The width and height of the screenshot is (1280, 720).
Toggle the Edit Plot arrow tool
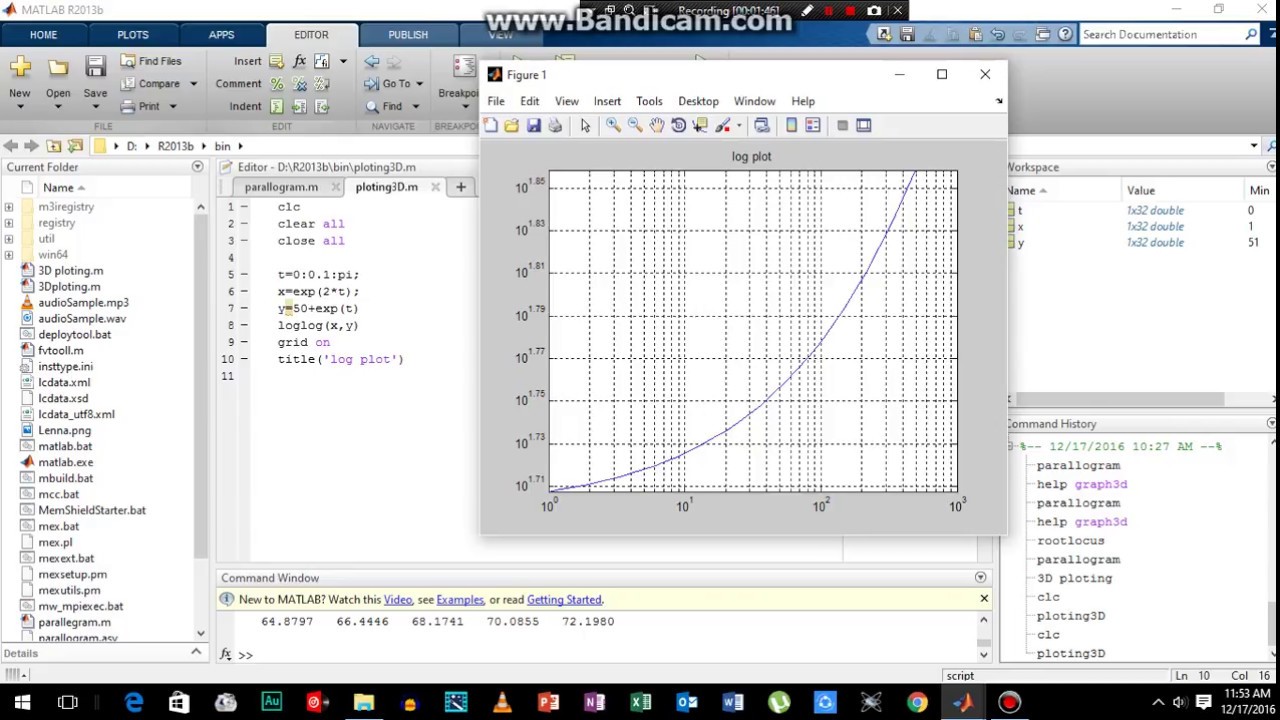585,125
